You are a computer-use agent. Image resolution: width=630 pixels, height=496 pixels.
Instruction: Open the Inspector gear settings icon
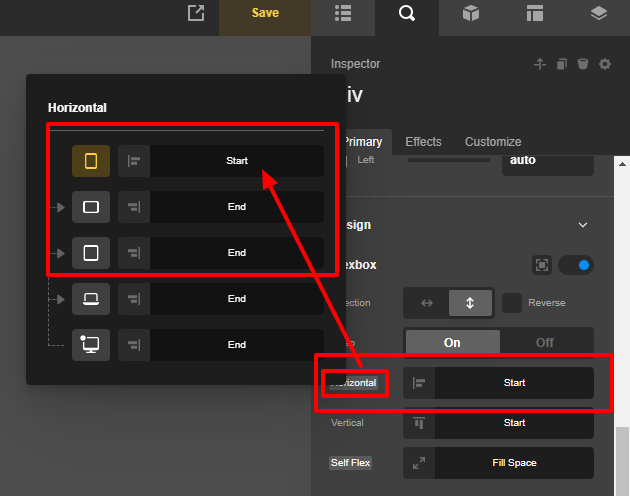point(605,64)
